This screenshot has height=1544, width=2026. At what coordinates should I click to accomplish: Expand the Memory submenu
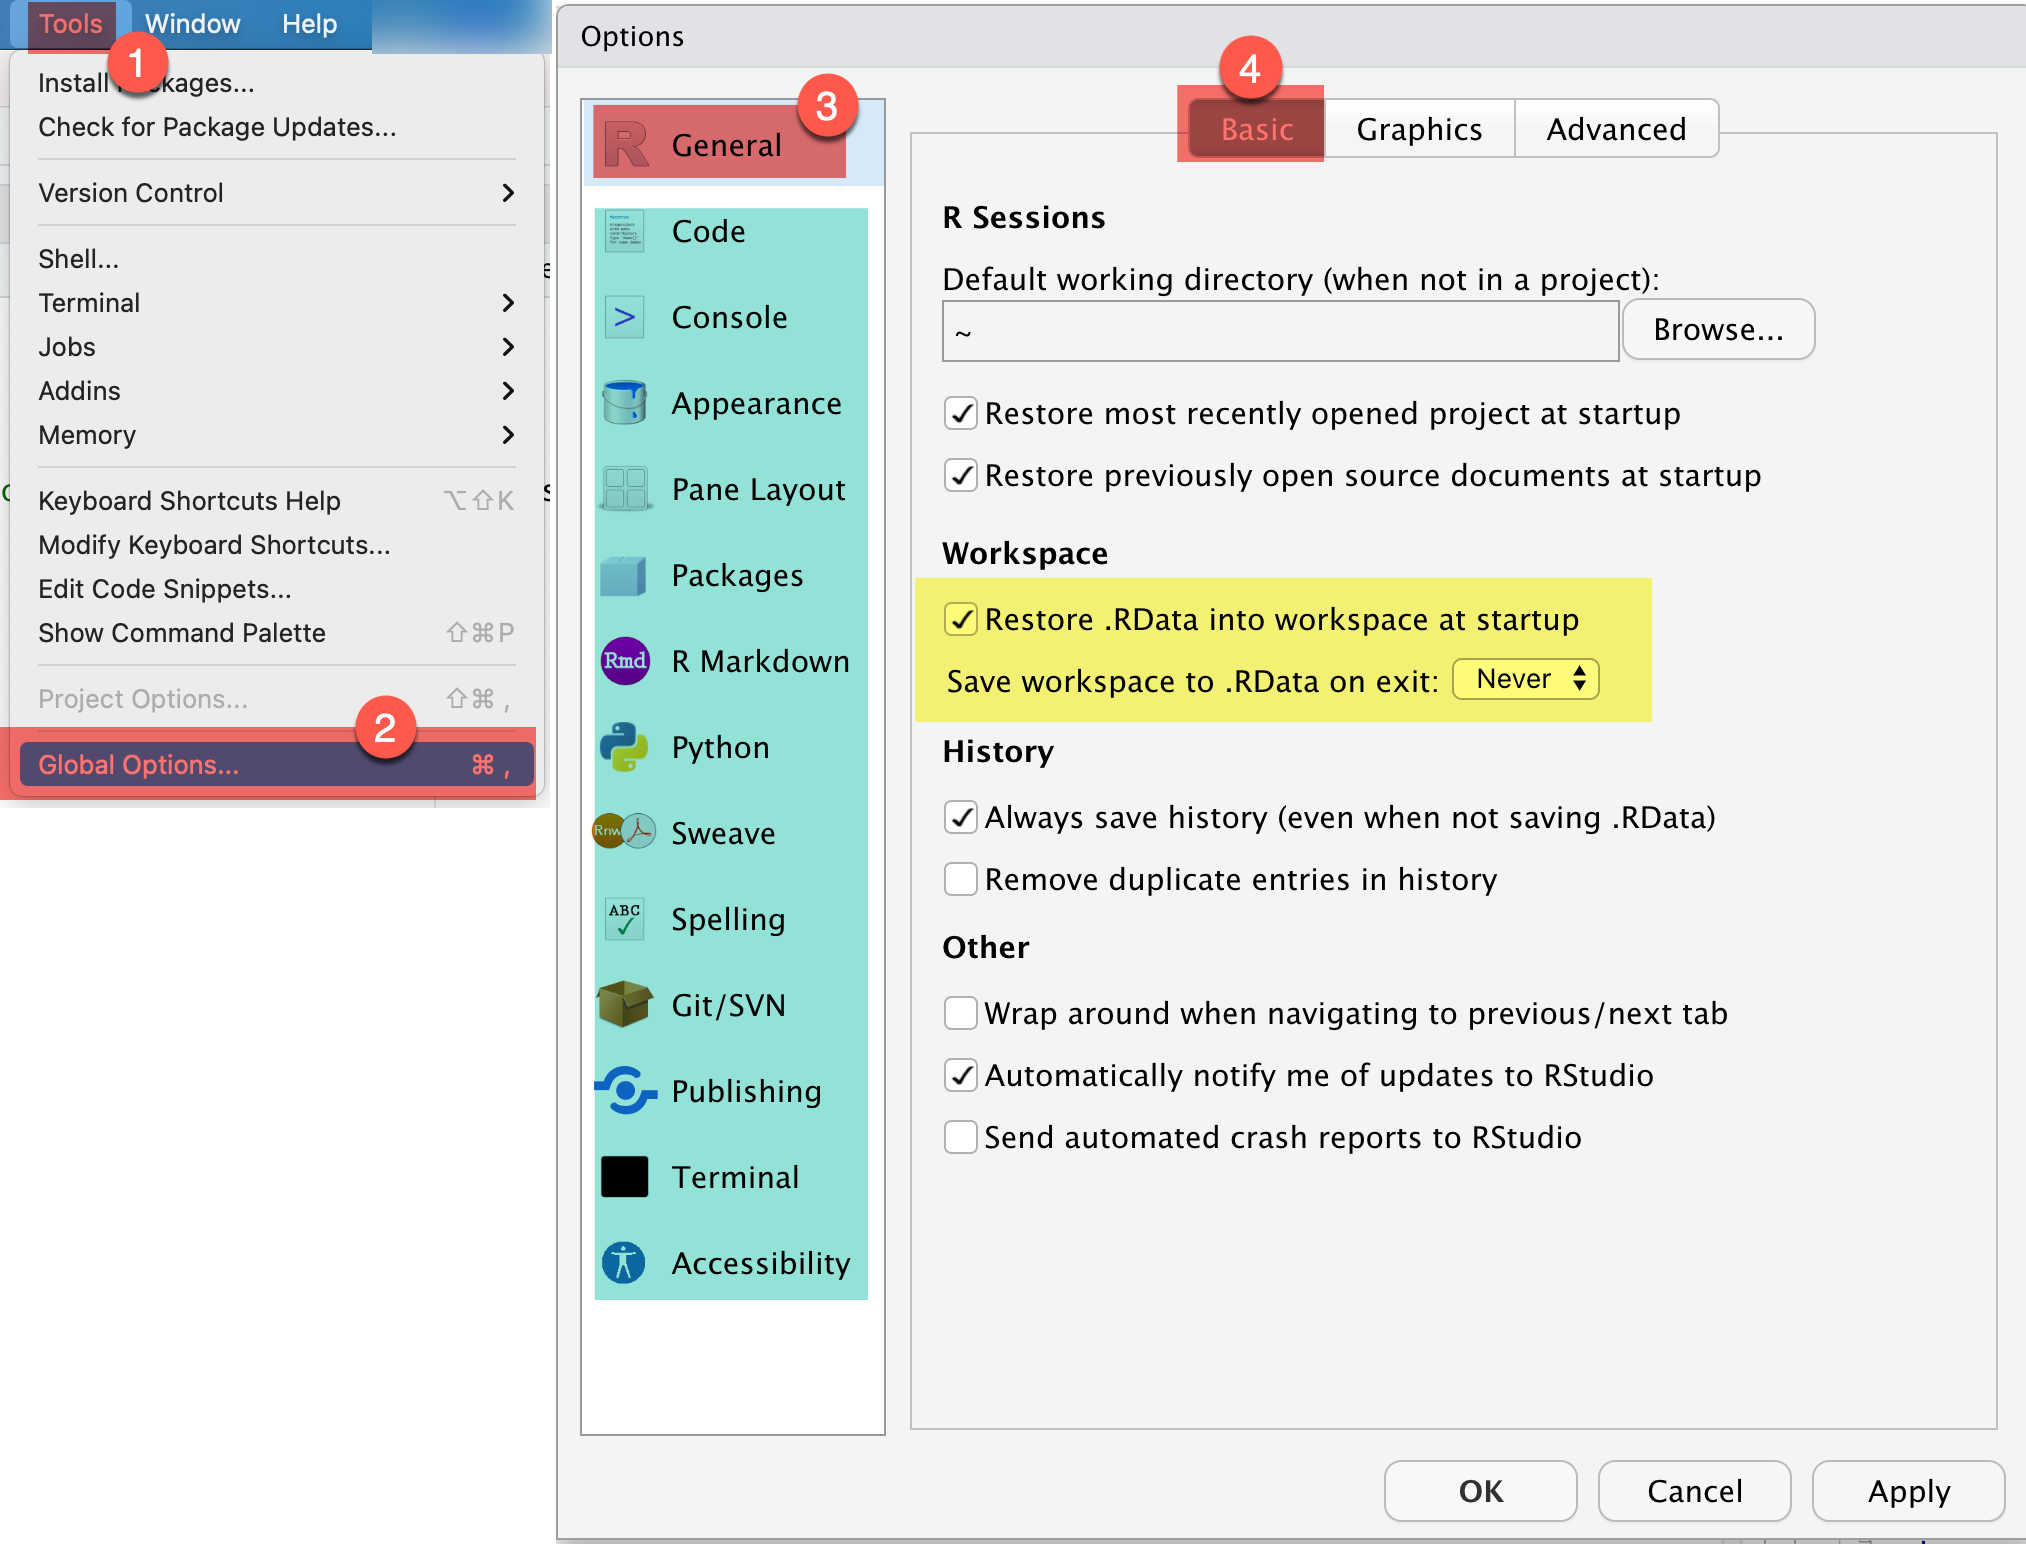pos(277,435)
